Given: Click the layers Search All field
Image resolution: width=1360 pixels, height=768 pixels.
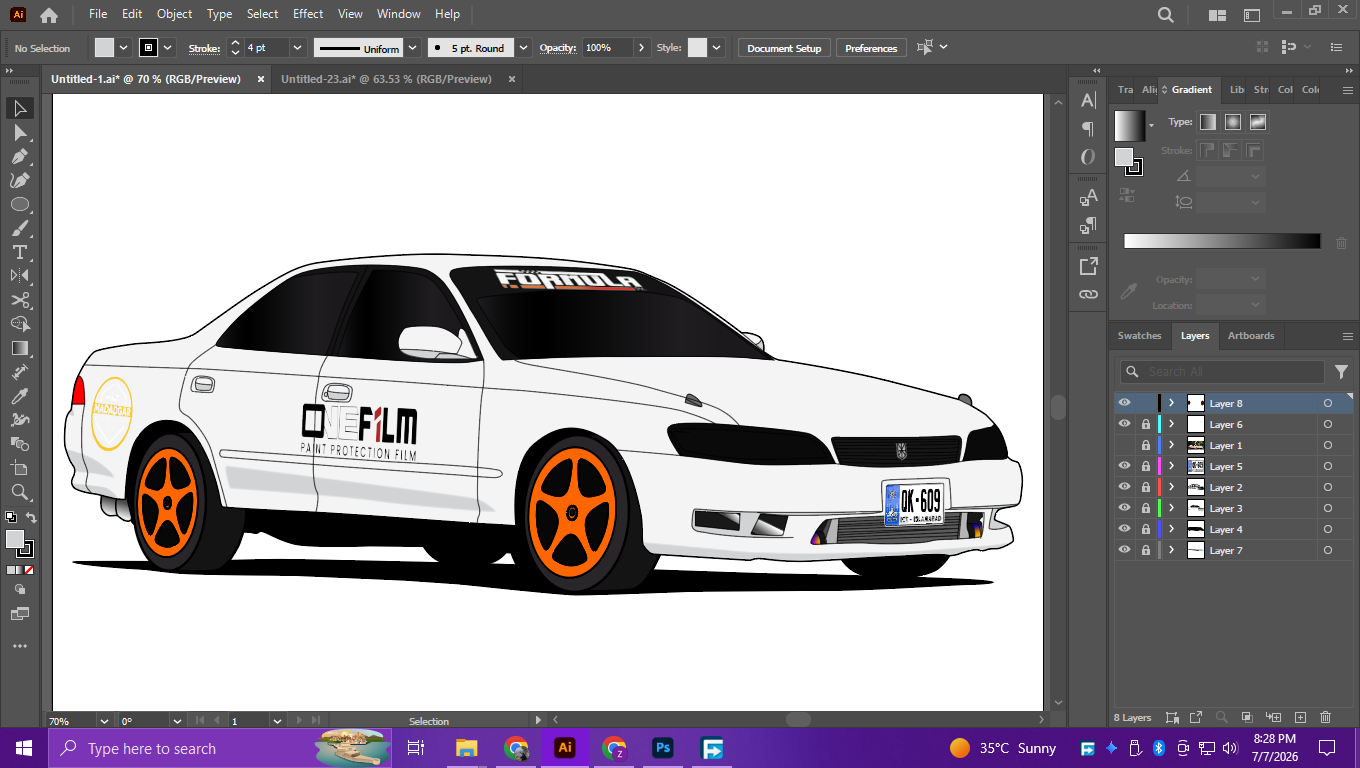Looking at the screenshot, I should pyautogui.click(x=1222, y=372).
